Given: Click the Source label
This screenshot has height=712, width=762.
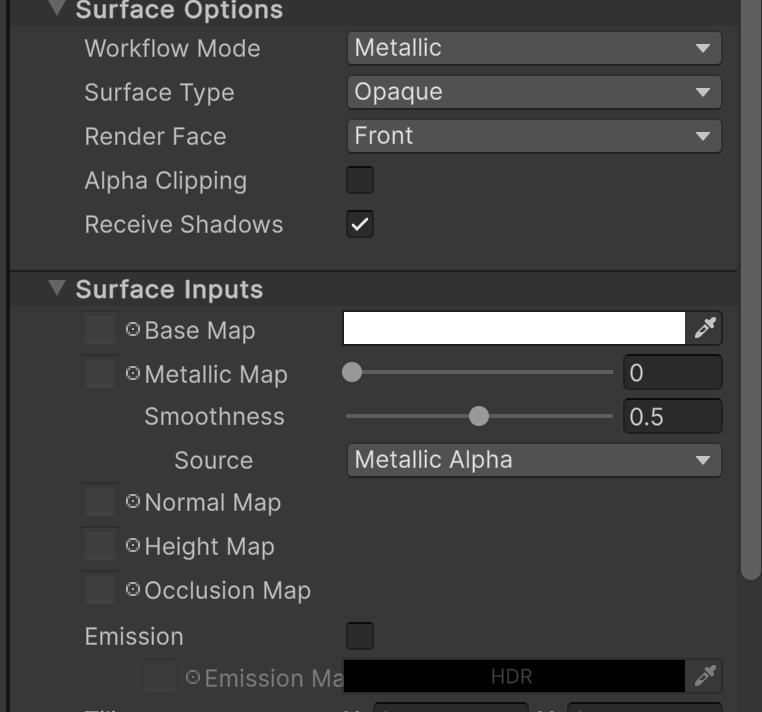Looking at the screenshot, I should 214,460.
